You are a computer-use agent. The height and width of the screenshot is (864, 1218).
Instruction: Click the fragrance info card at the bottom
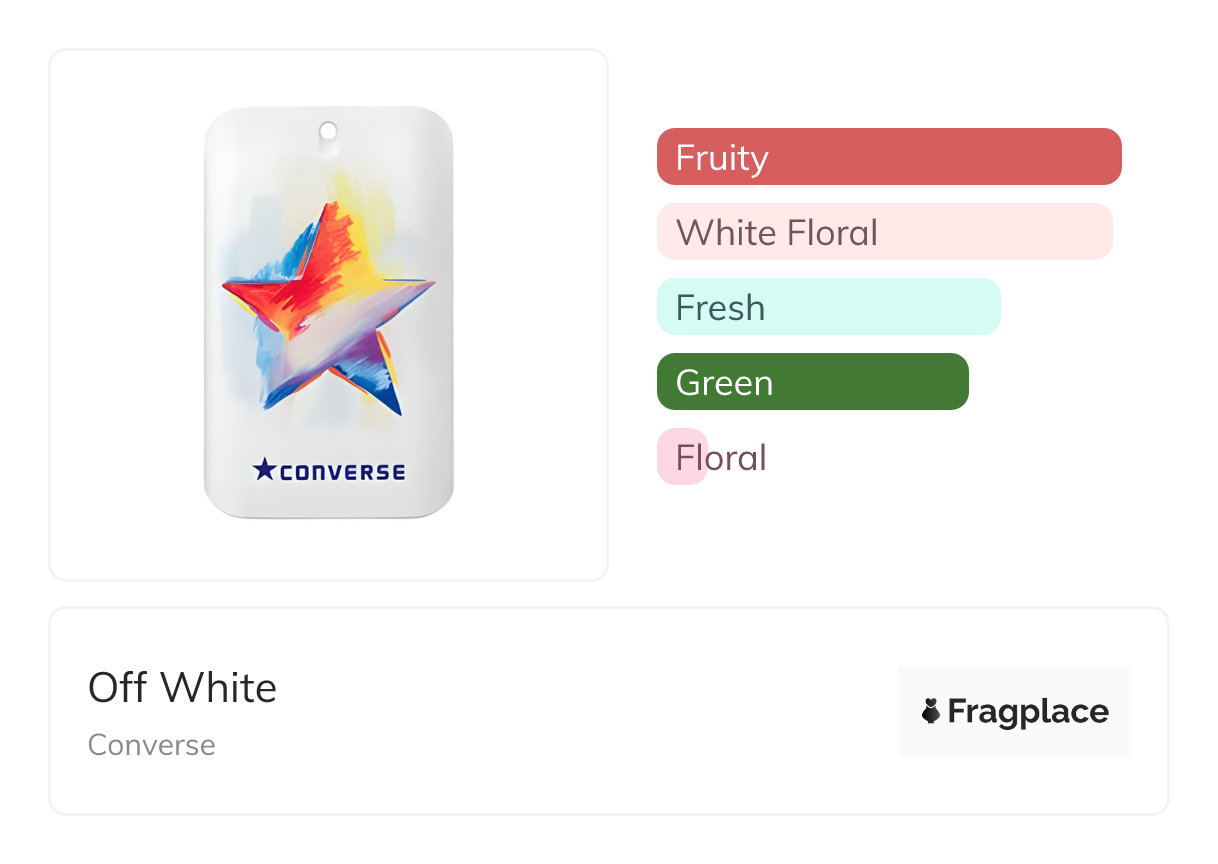[609, 711]
